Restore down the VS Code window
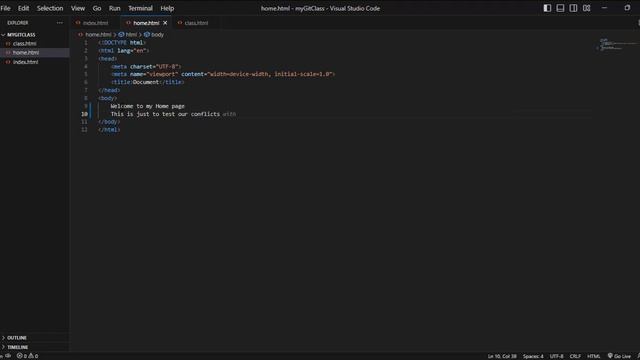The height and width of the screenshot is (360, 640). point(627,8)
